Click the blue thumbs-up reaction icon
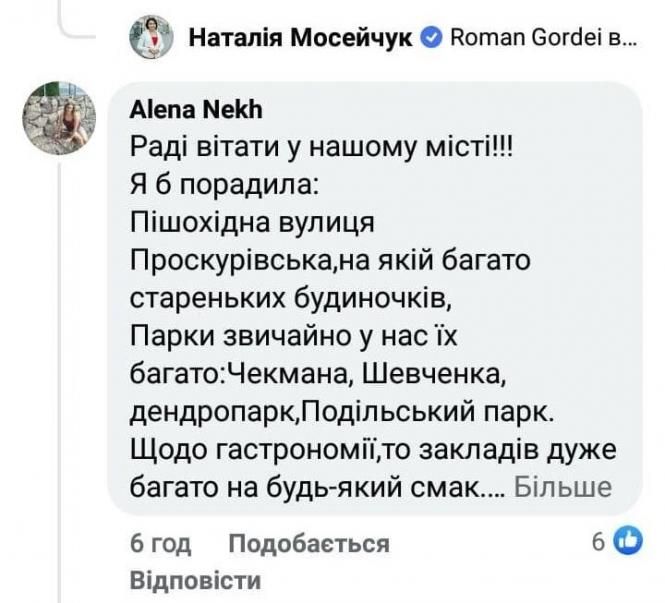 click(x=627, y=542)
